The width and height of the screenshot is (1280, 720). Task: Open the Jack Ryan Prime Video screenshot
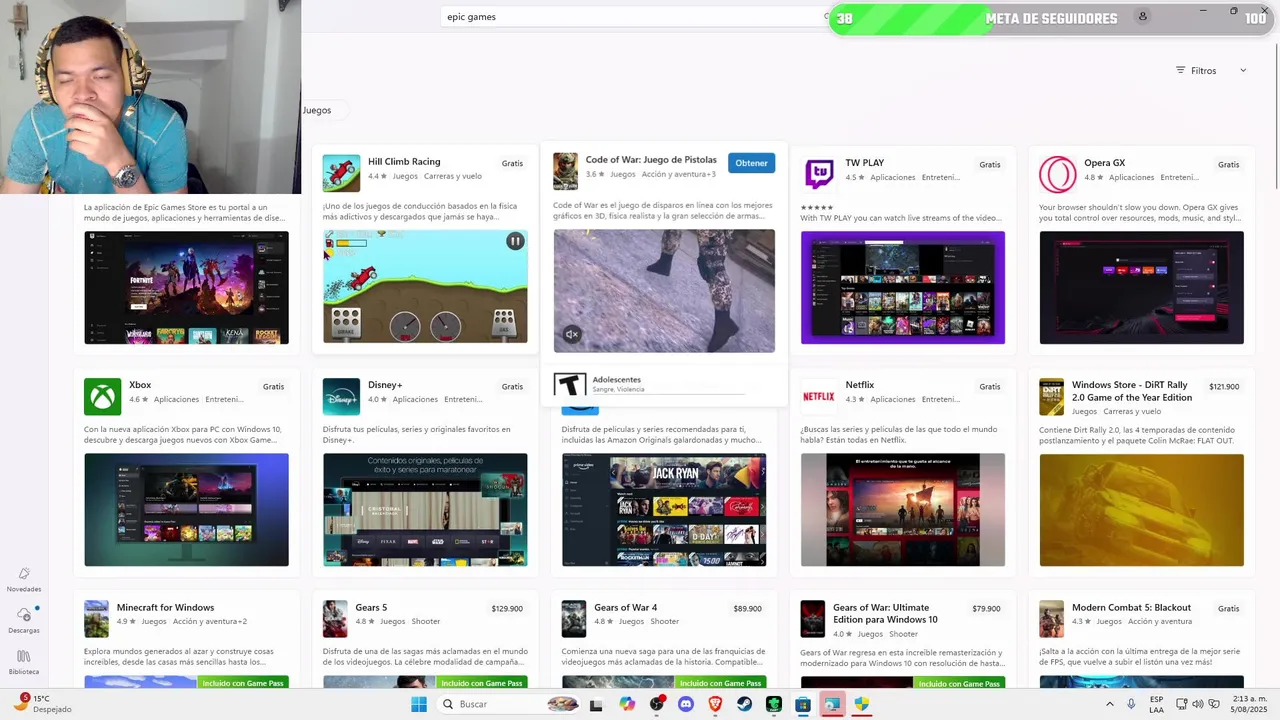click(664, 510)
